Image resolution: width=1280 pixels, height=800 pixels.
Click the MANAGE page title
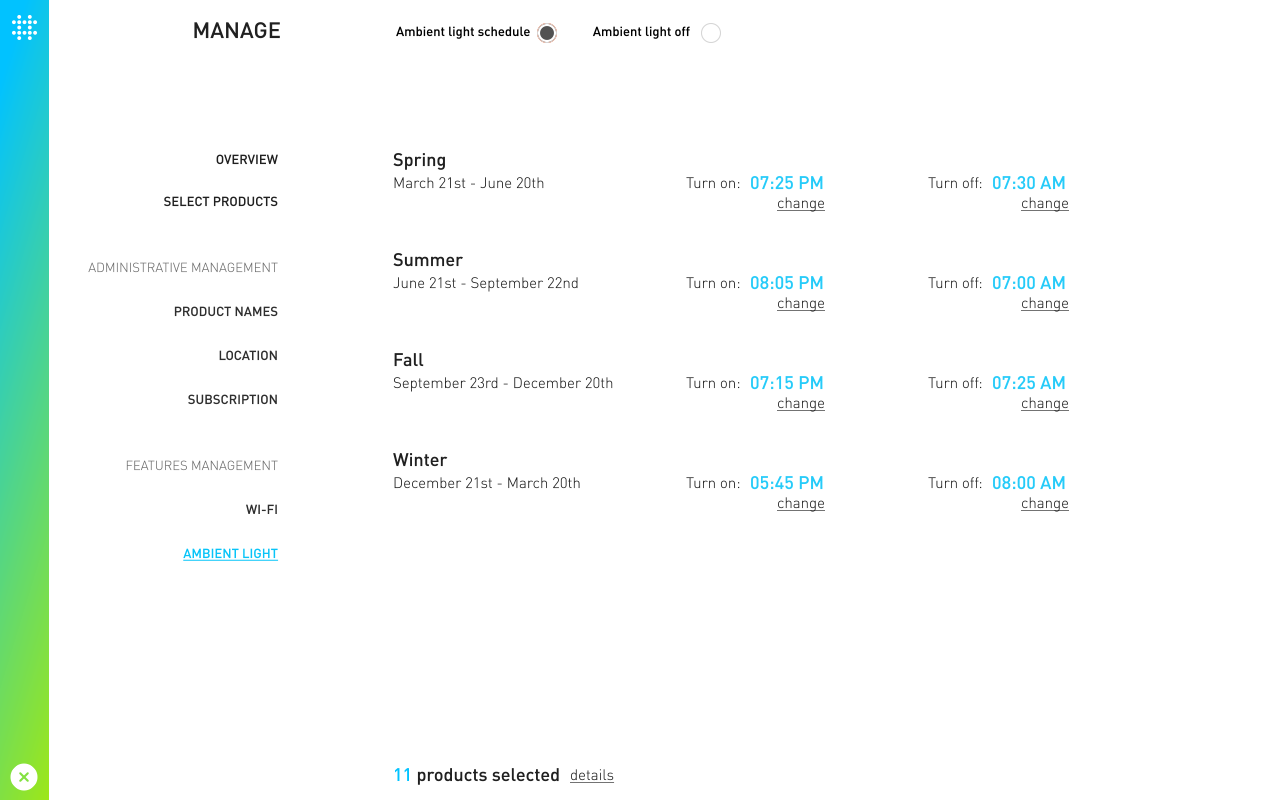click(x=237, y=31)
